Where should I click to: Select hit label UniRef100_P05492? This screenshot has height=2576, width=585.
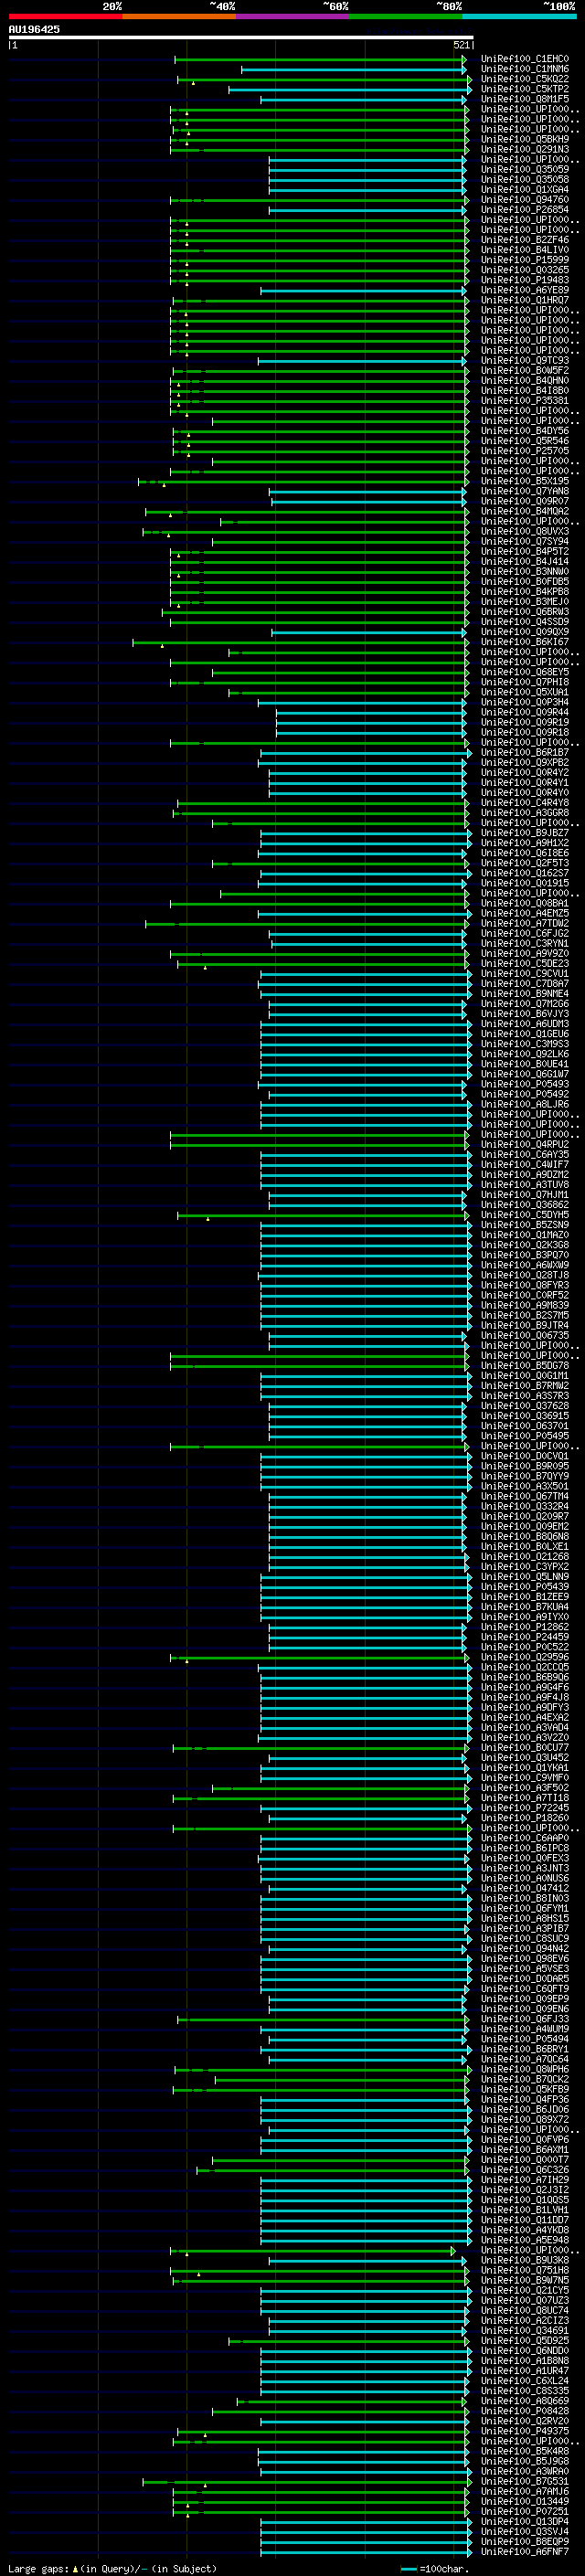click(x=525, y=1094)
